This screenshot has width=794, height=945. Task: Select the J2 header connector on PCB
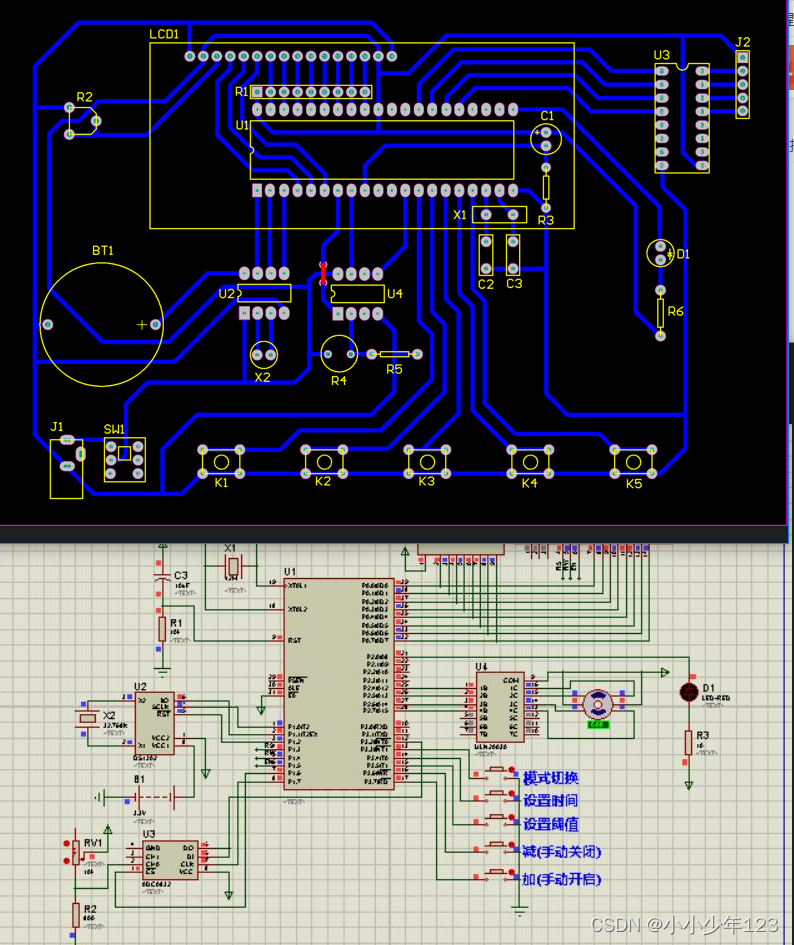(743, 84)
